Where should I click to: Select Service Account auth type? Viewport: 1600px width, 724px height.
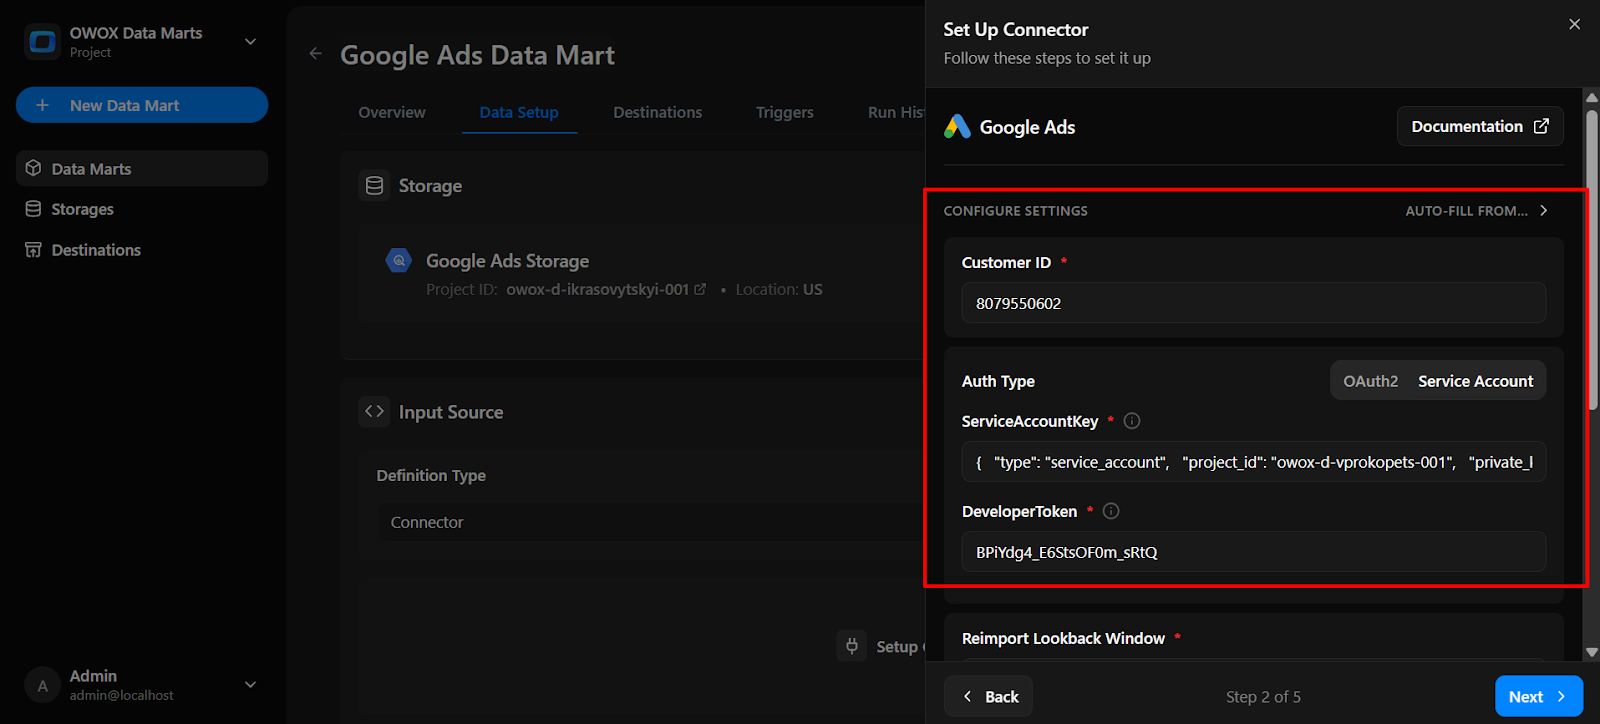point(1475,381)
